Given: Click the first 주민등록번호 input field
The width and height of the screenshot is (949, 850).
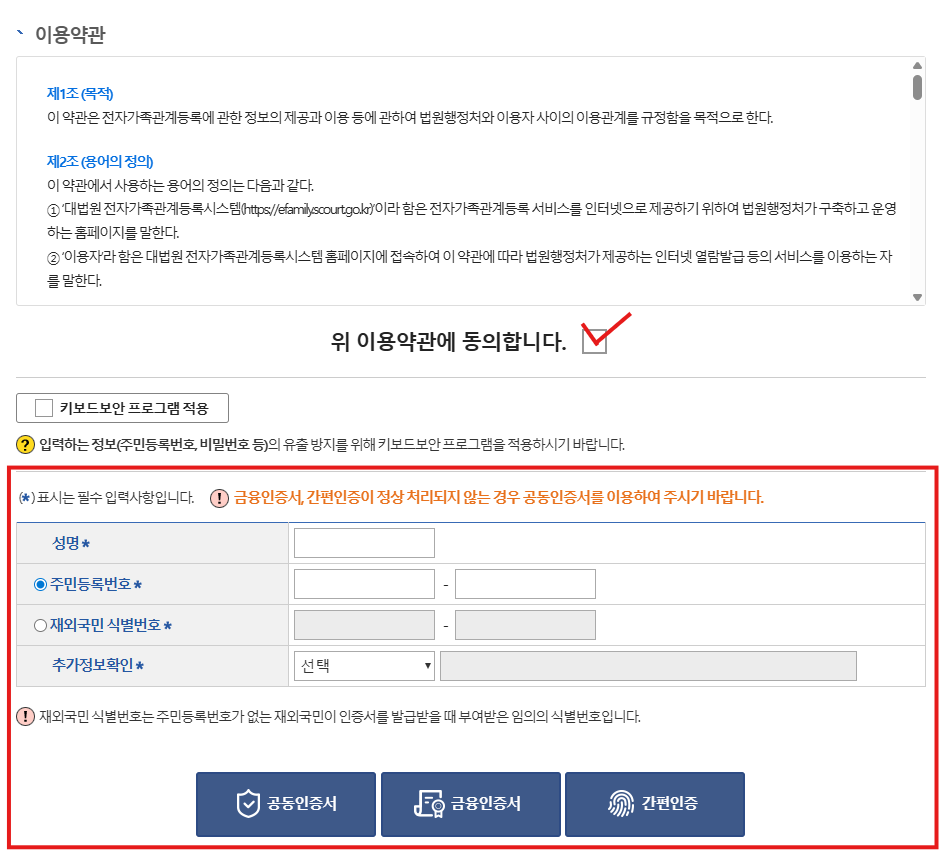Looking at the screenshot, I should [364, 584].
